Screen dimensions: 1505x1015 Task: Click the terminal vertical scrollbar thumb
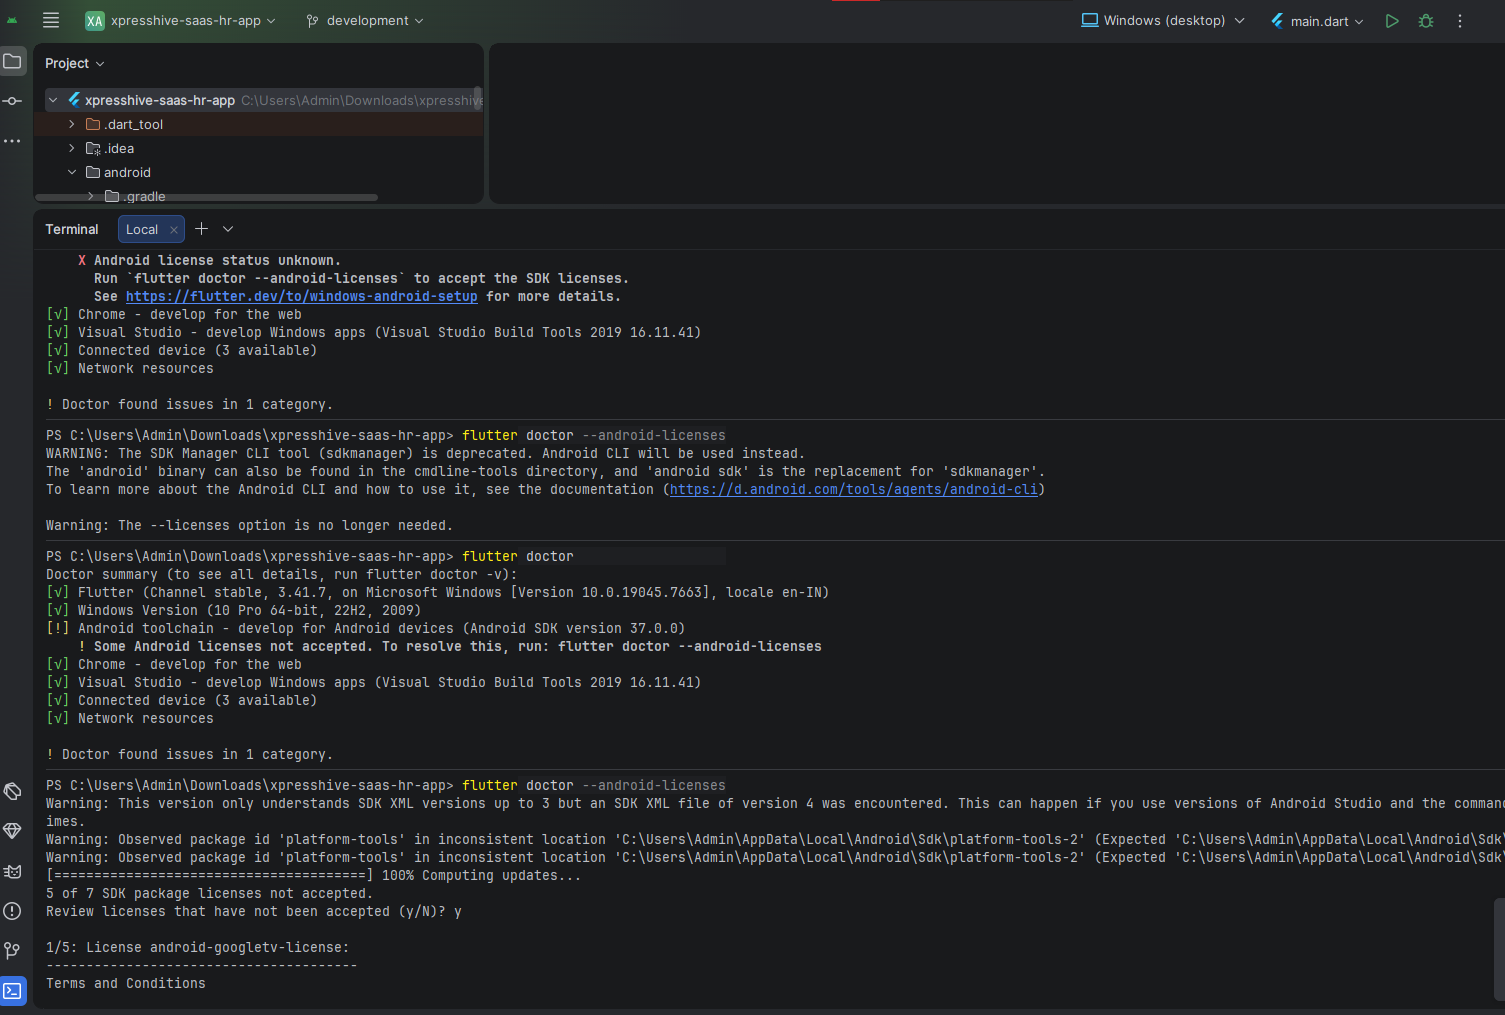pos(1499,949)
